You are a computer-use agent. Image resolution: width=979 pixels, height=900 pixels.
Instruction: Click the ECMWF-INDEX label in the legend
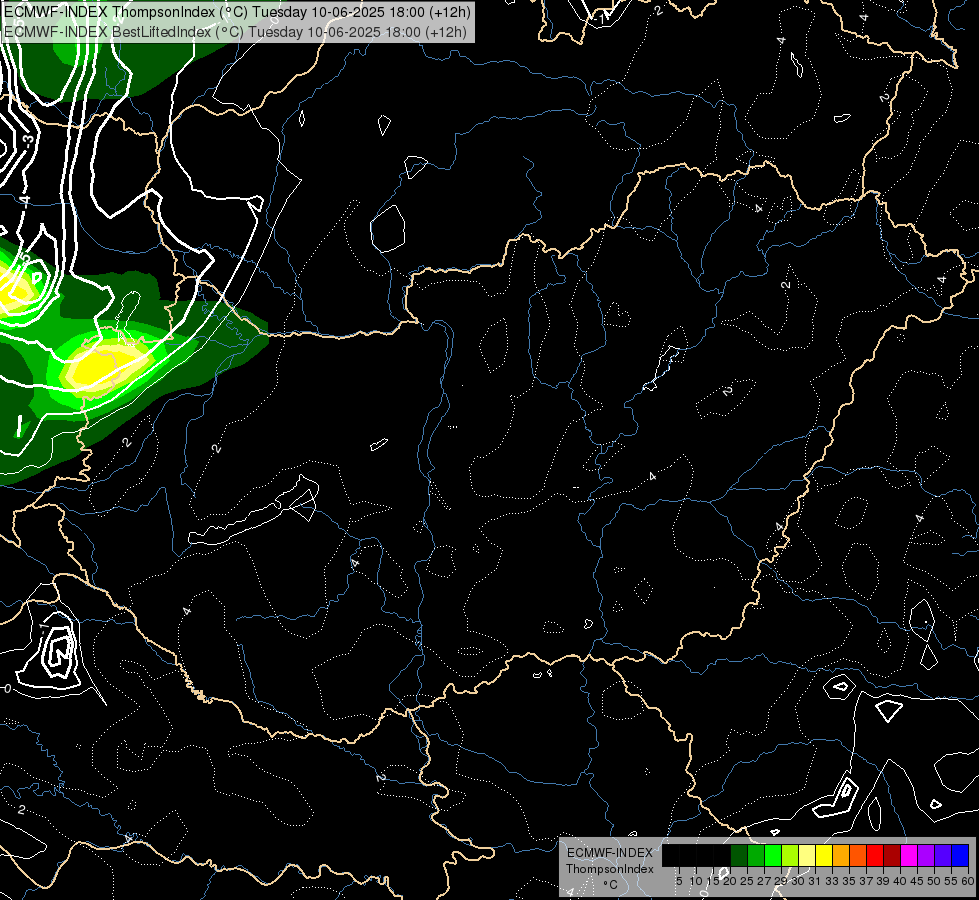click(x=610, y=853)
